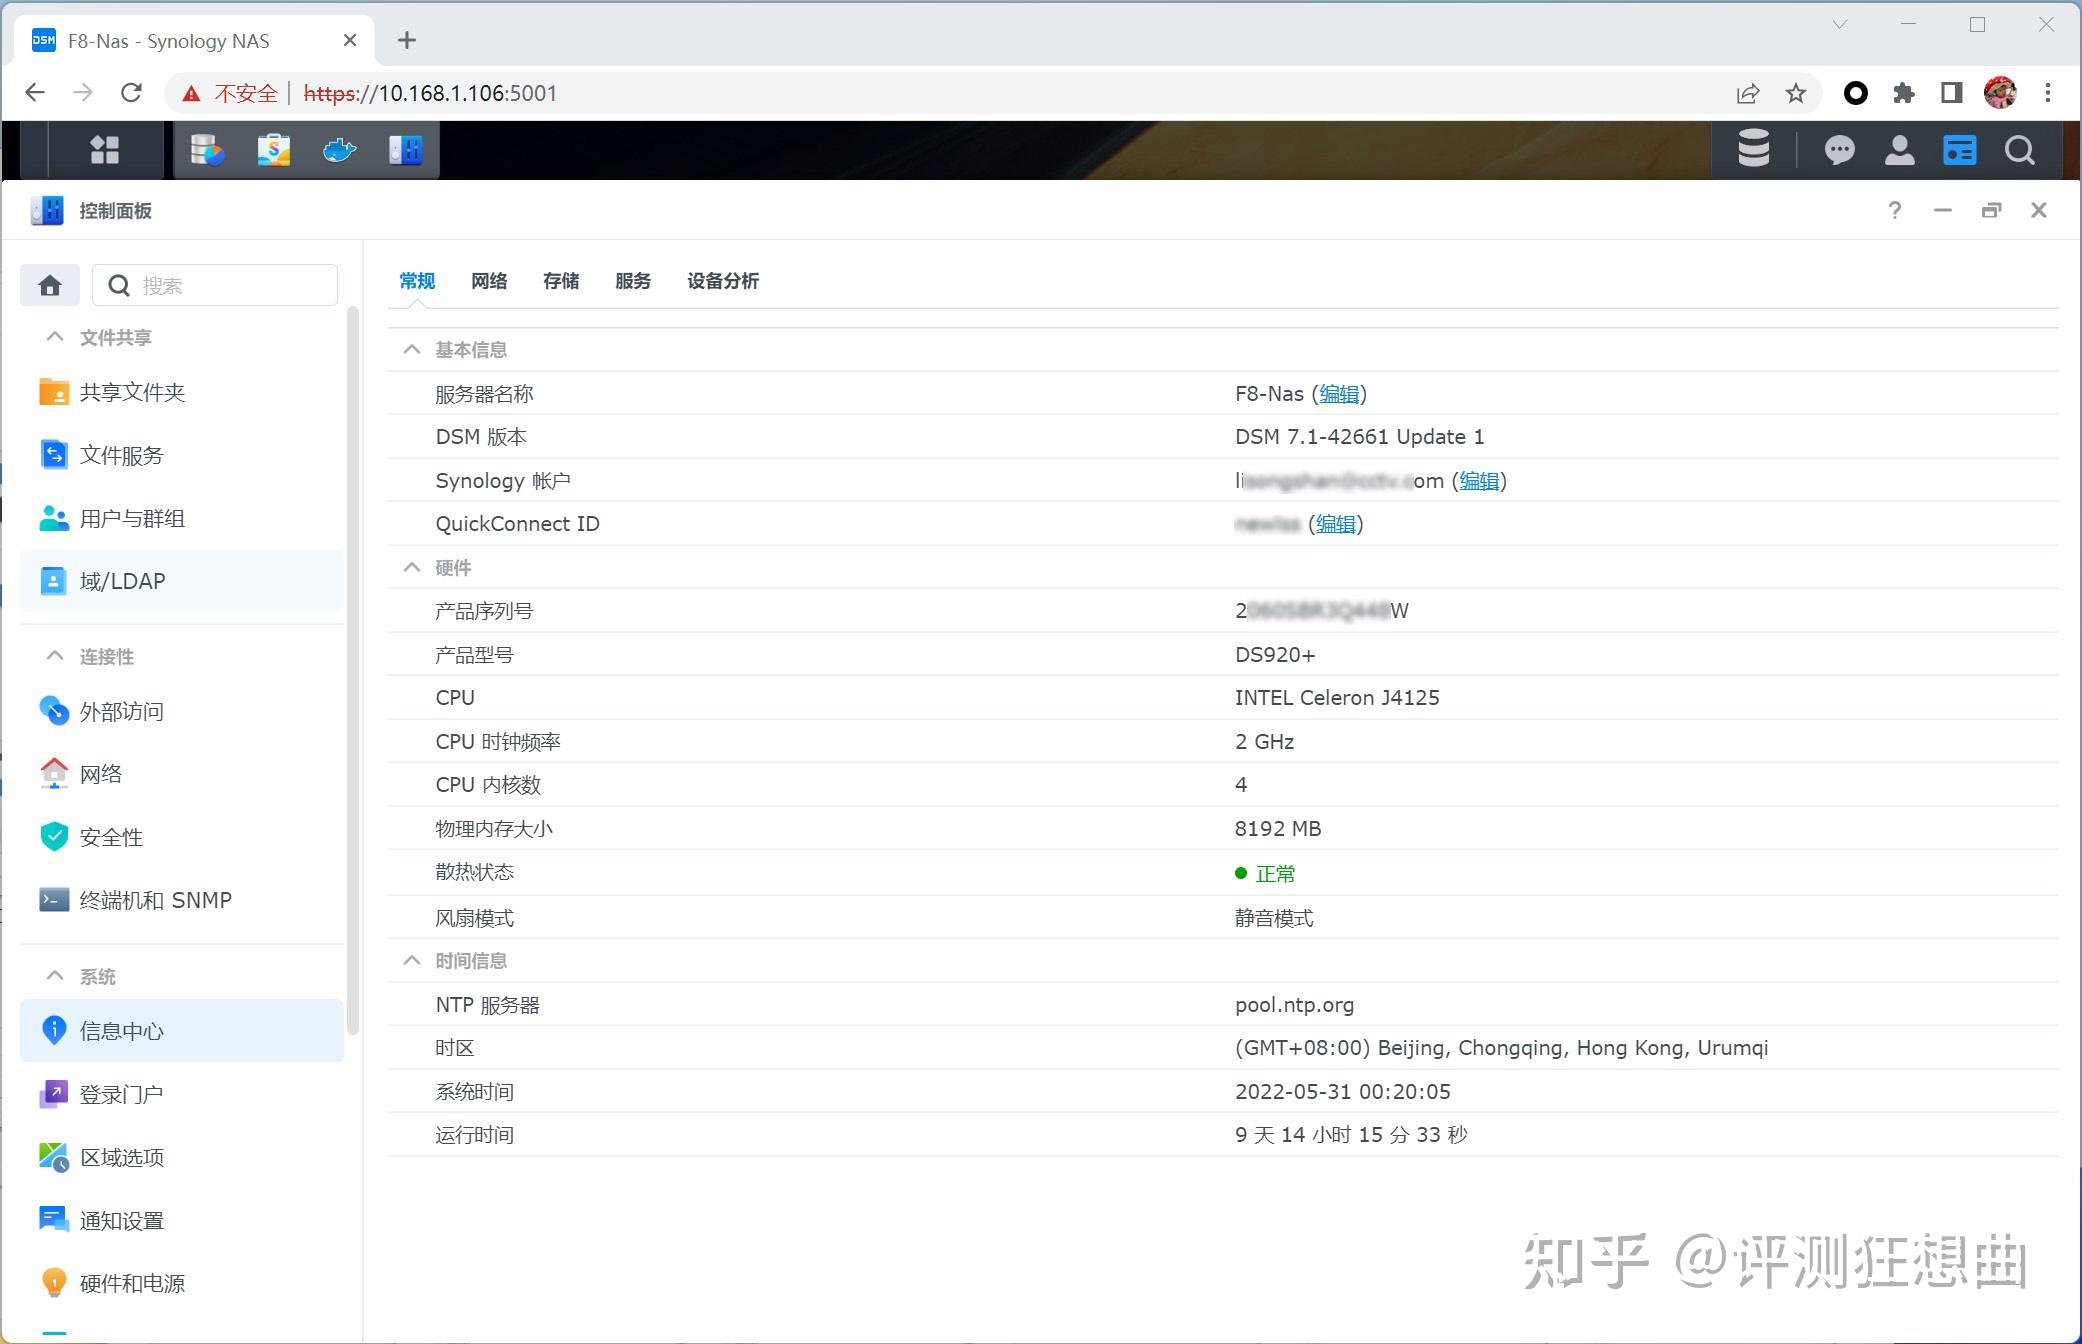Collapse the 文件共享 sidebar group
The height and width of the screenshot is (1344, 2082).
[55, 337]
